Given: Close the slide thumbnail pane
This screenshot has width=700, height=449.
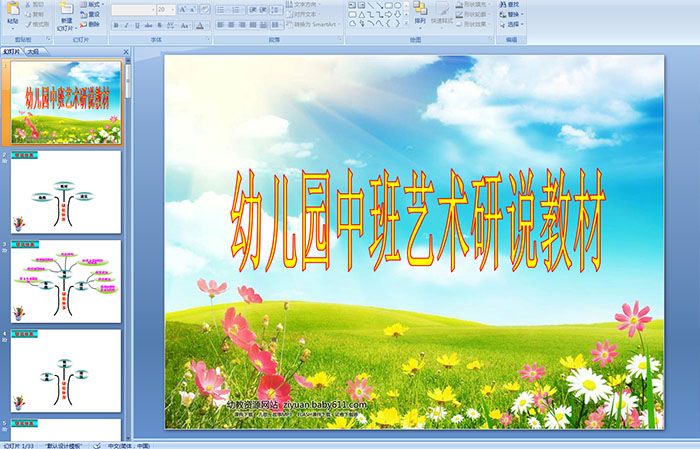Looking at the screenshot, I should 126,52.
